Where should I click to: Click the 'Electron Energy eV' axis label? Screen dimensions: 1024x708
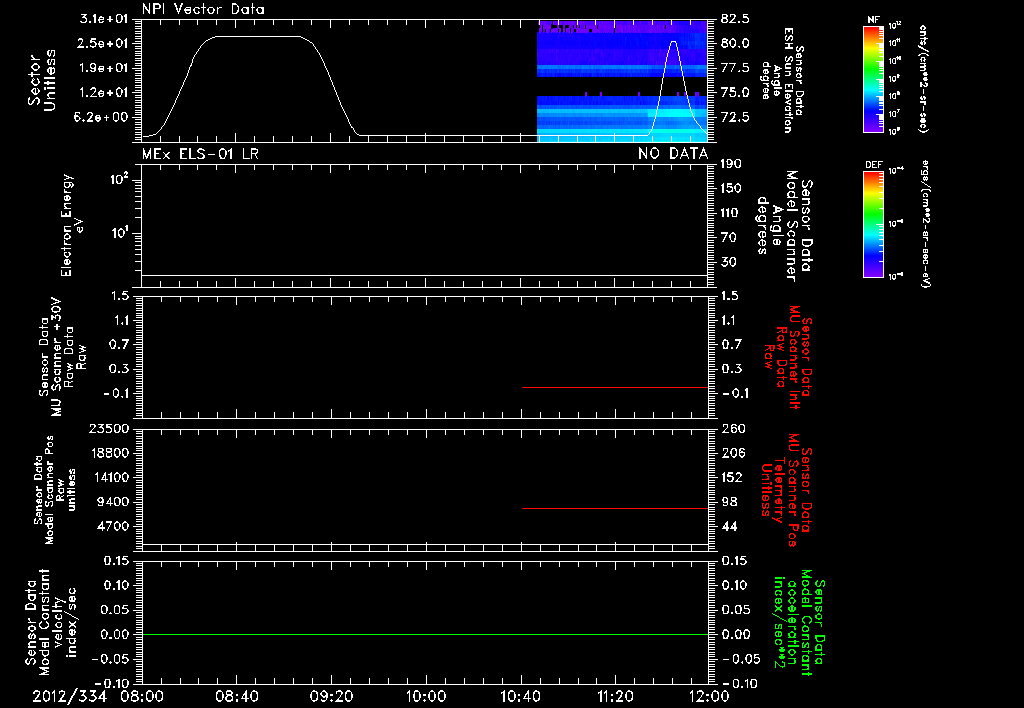(x=72, y=225)
